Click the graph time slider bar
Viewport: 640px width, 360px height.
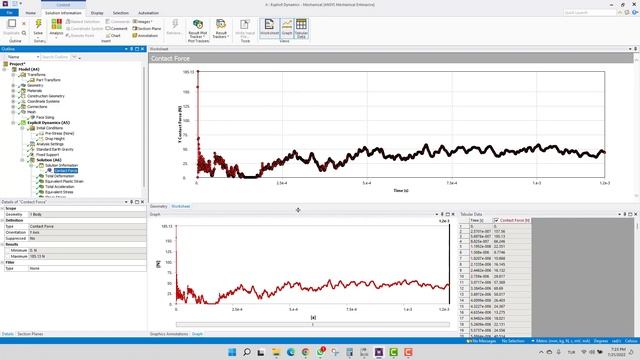[313, 324]
